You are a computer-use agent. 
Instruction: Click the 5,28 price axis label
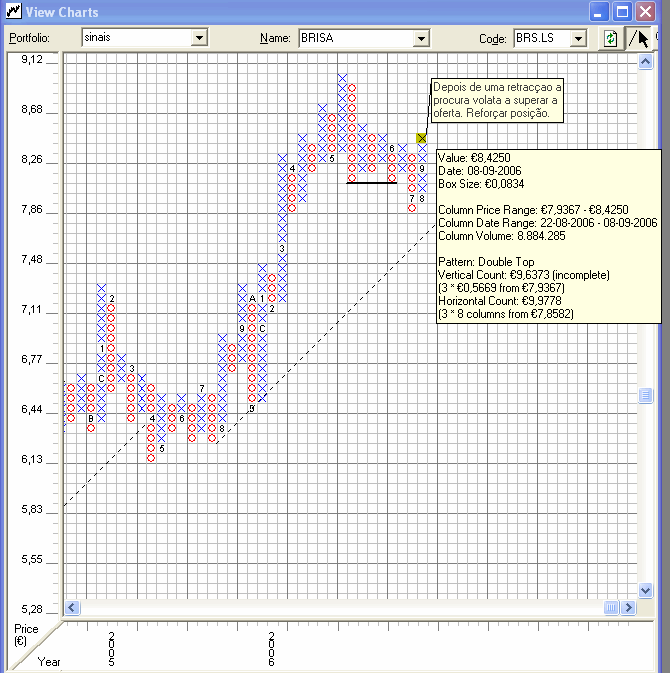coord(32,609)
